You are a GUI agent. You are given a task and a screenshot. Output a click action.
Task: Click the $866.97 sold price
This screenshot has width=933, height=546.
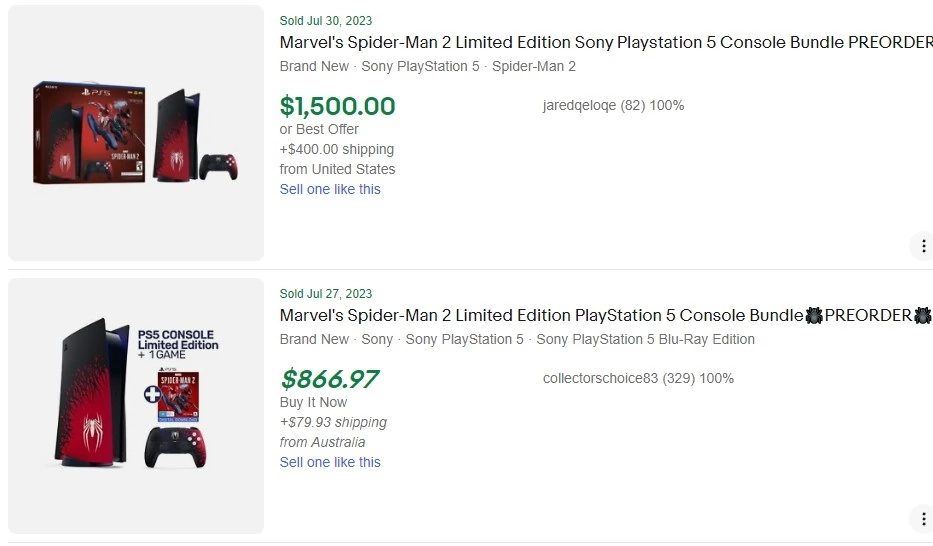click(x=329, y=379)
